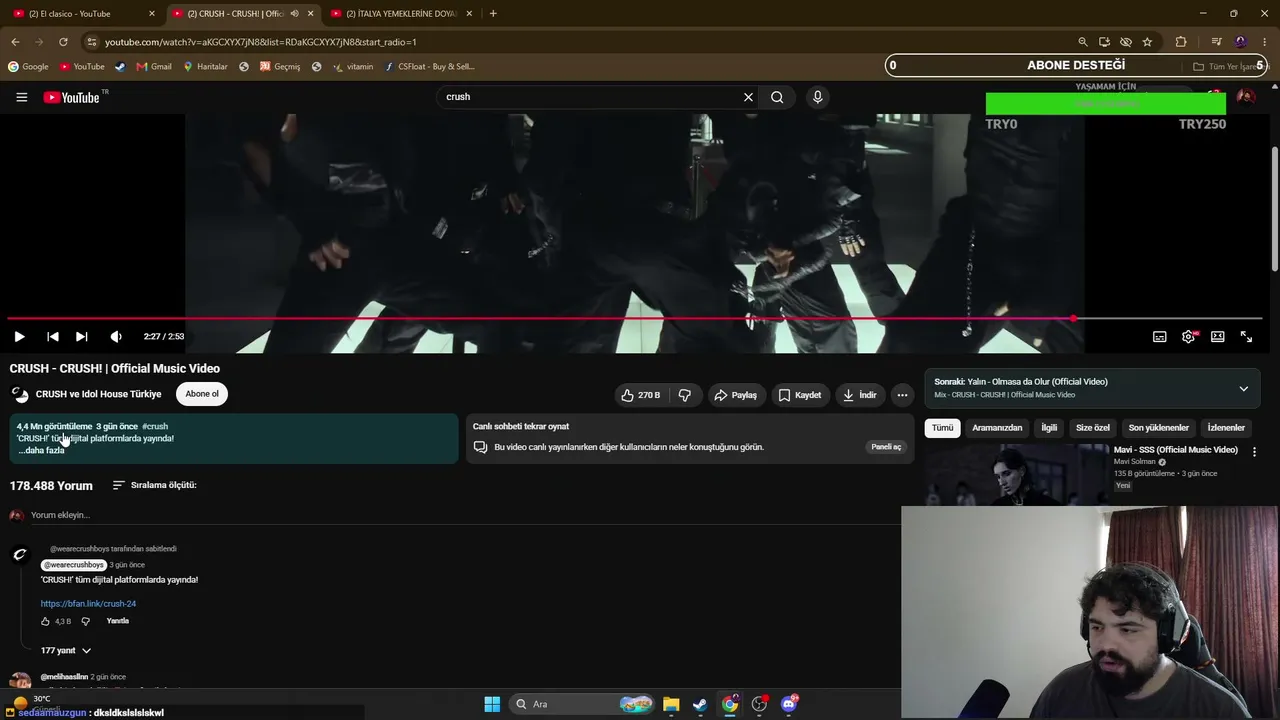Open the Mavi - SSS video thumbnail
This screenshot has height=720, width=1280.
tap(1018, 475)
